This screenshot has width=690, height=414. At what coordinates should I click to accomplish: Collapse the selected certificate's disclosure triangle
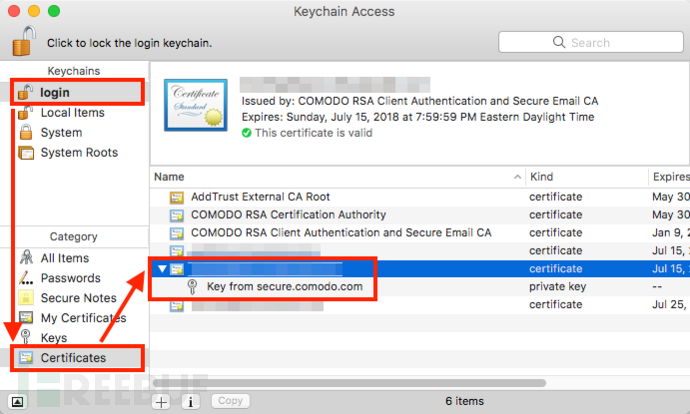point(161,268)
